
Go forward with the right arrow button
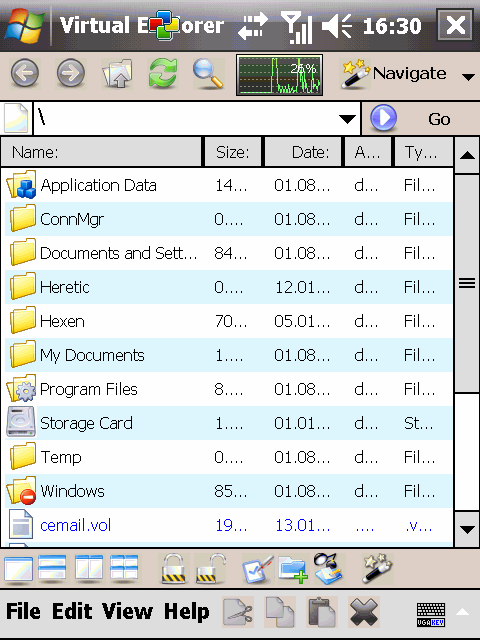[x=71, y=73]
